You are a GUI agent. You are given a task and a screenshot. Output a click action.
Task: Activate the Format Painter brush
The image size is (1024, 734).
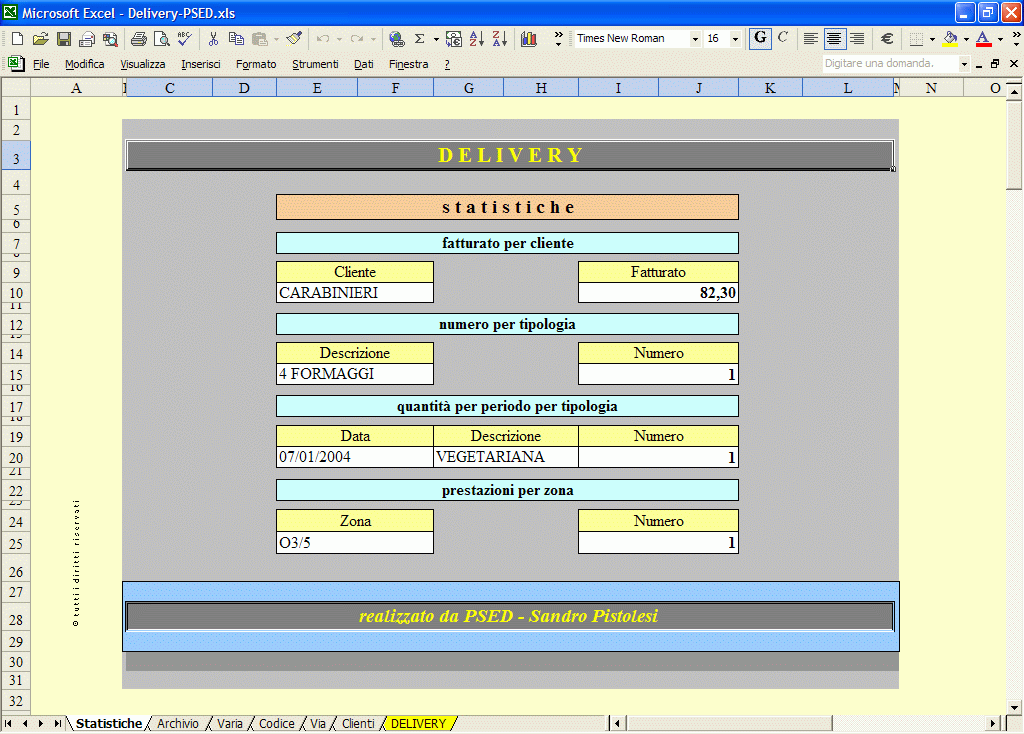[x=295, y=39]
